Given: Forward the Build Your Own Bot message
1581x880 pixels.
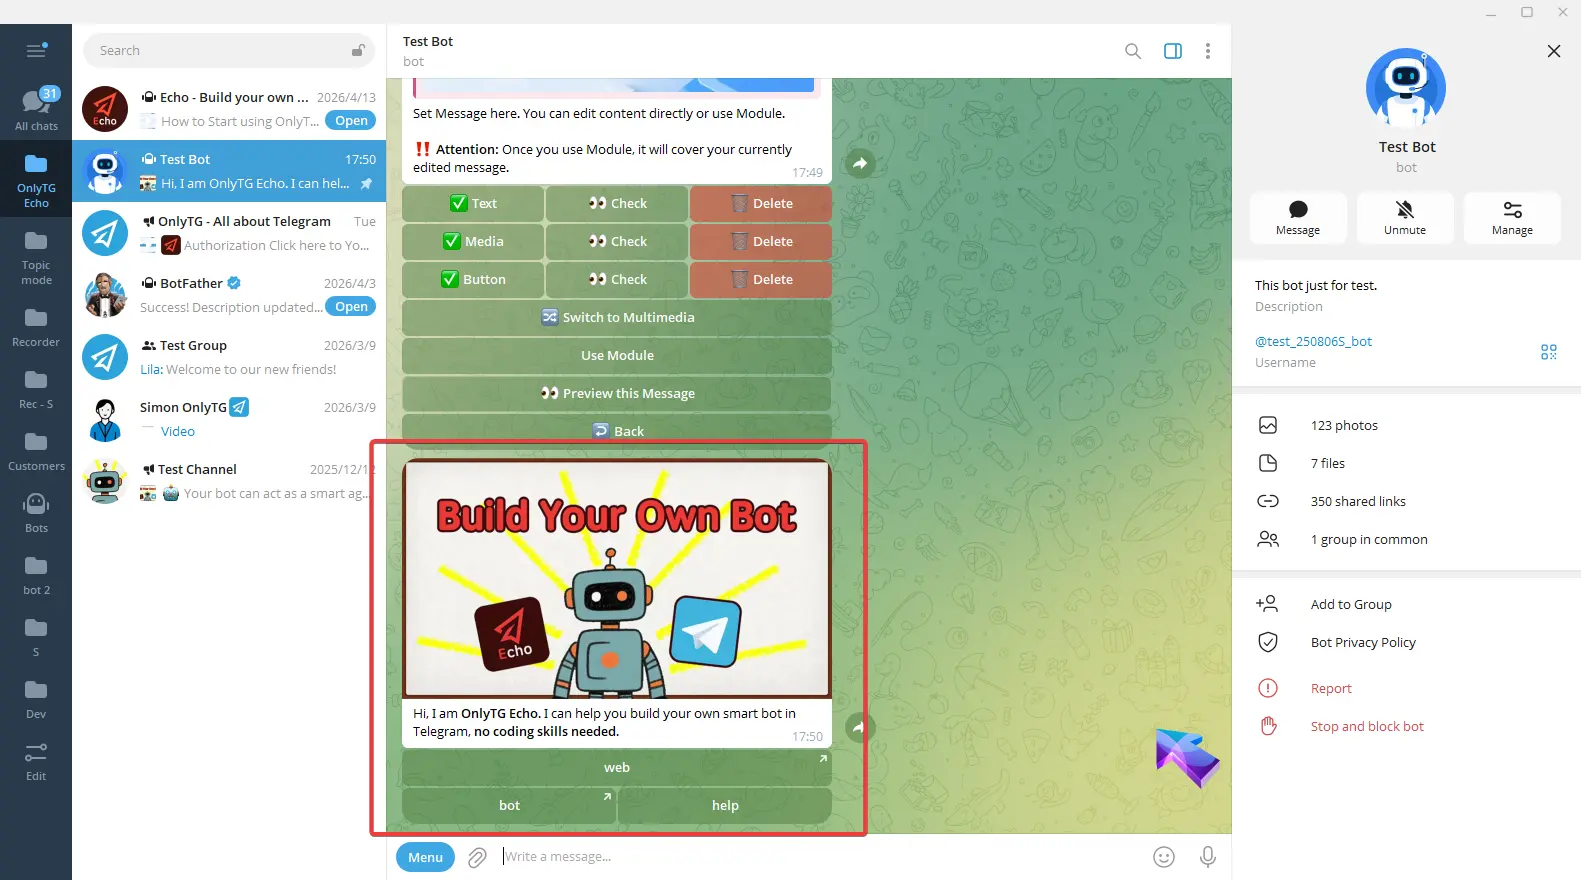Looking at the screenshot, I should pos(859,727).
